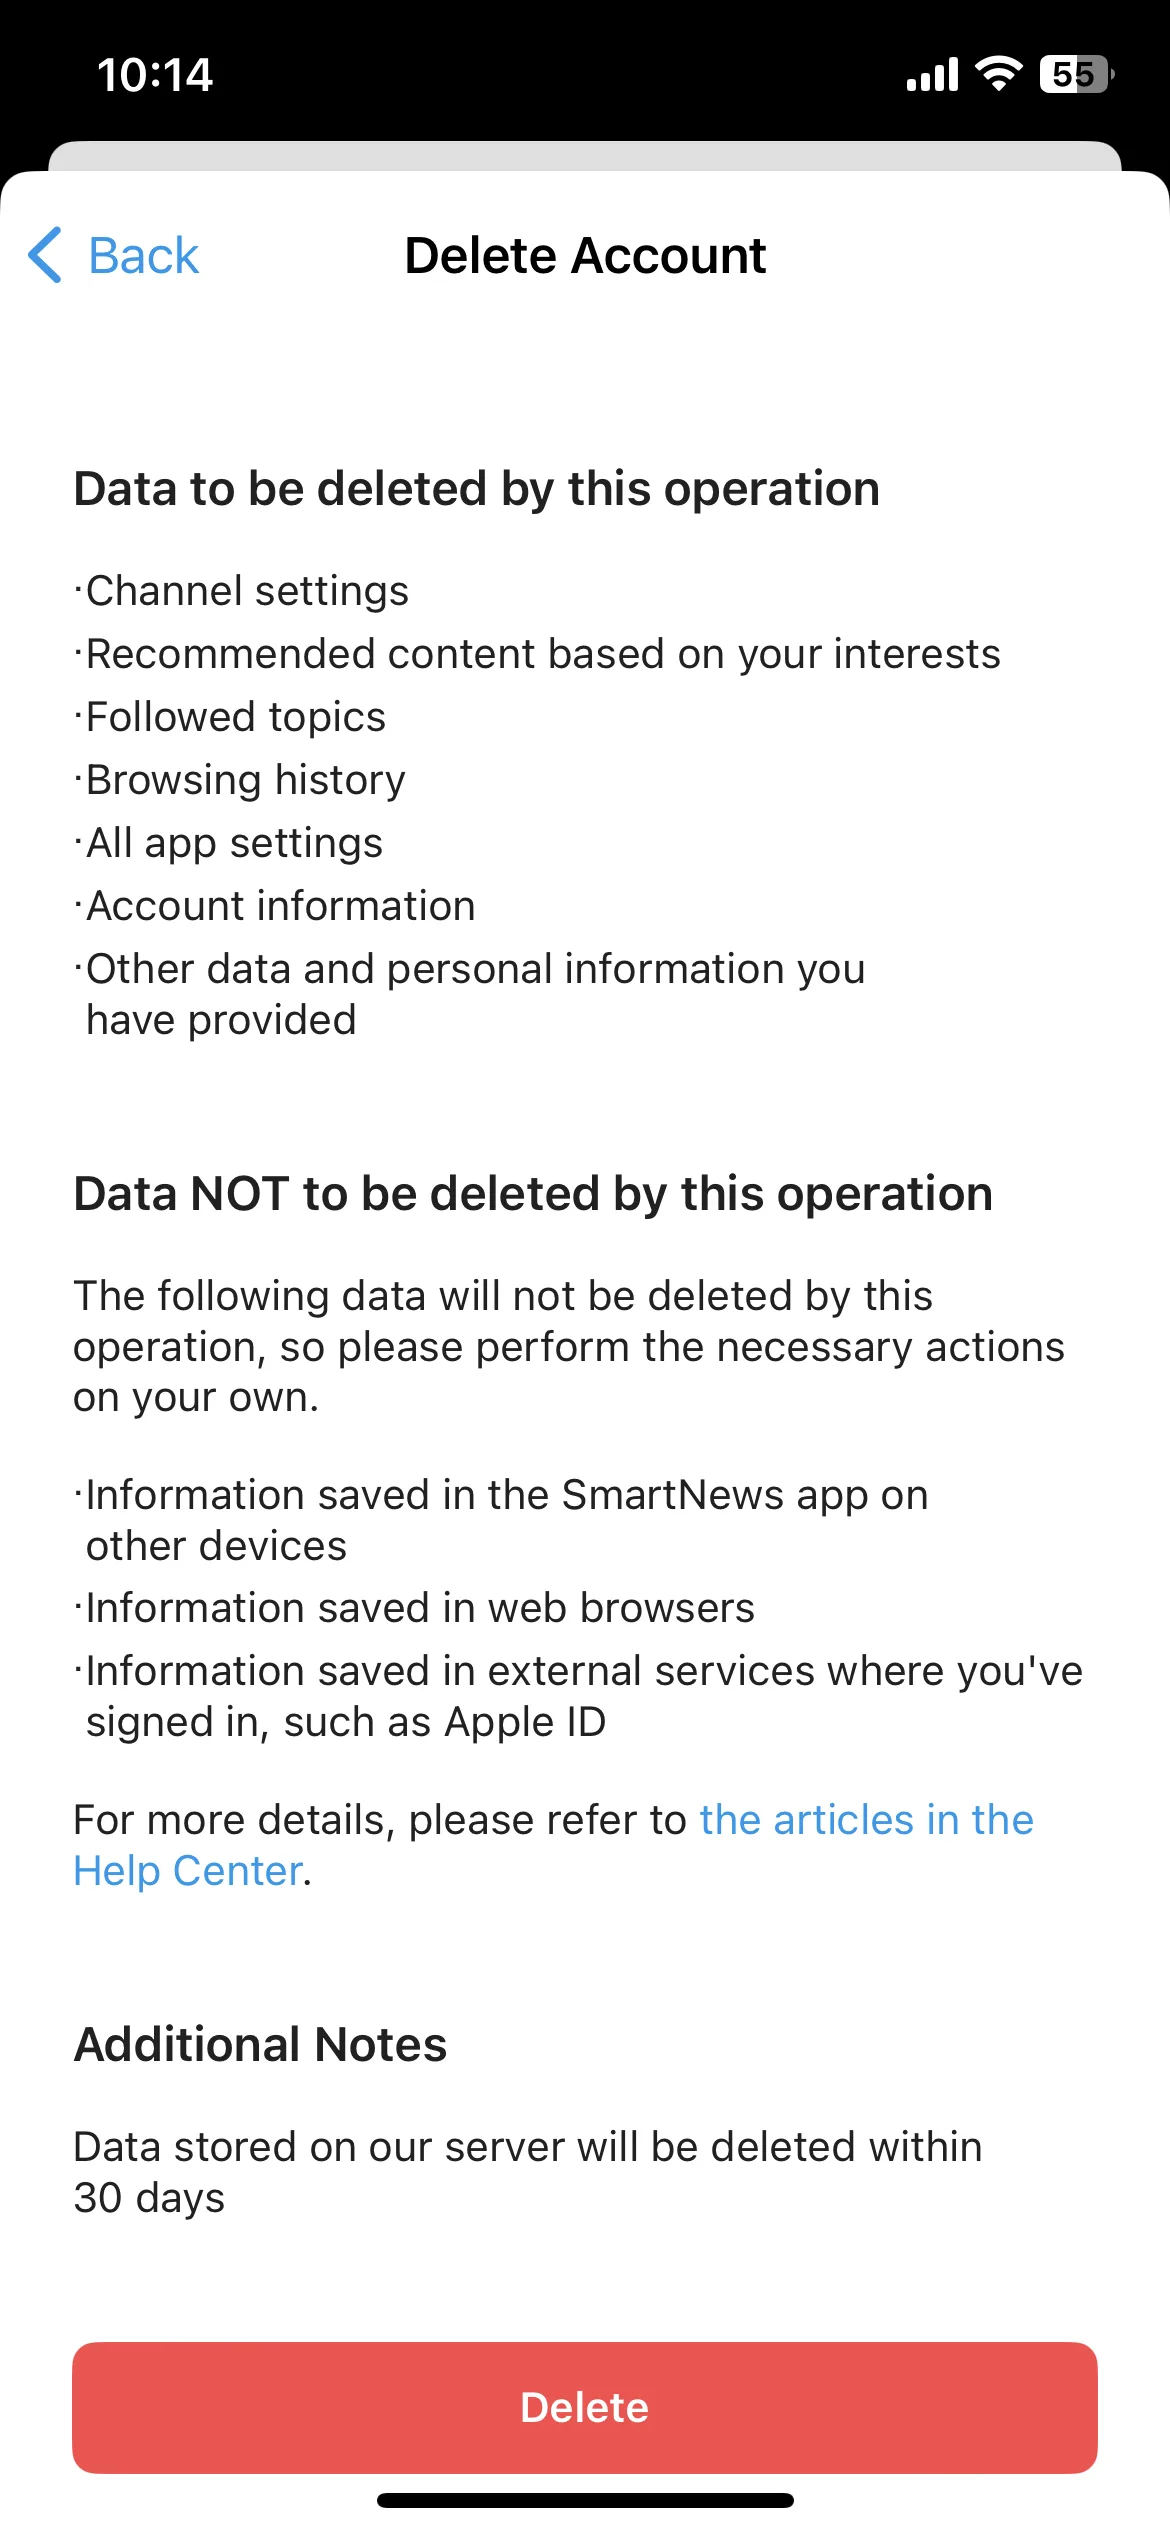
Task: Tap the cellular signal bars icon
Action: (x=932, y=74)
